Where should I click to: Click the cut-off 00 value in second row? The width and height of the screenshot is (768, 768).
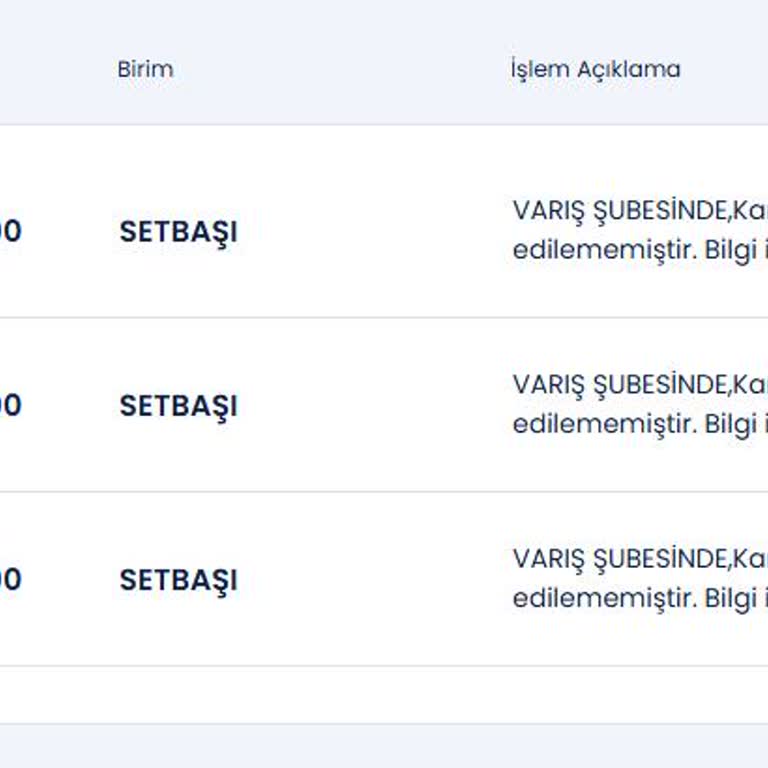[10, 405]
